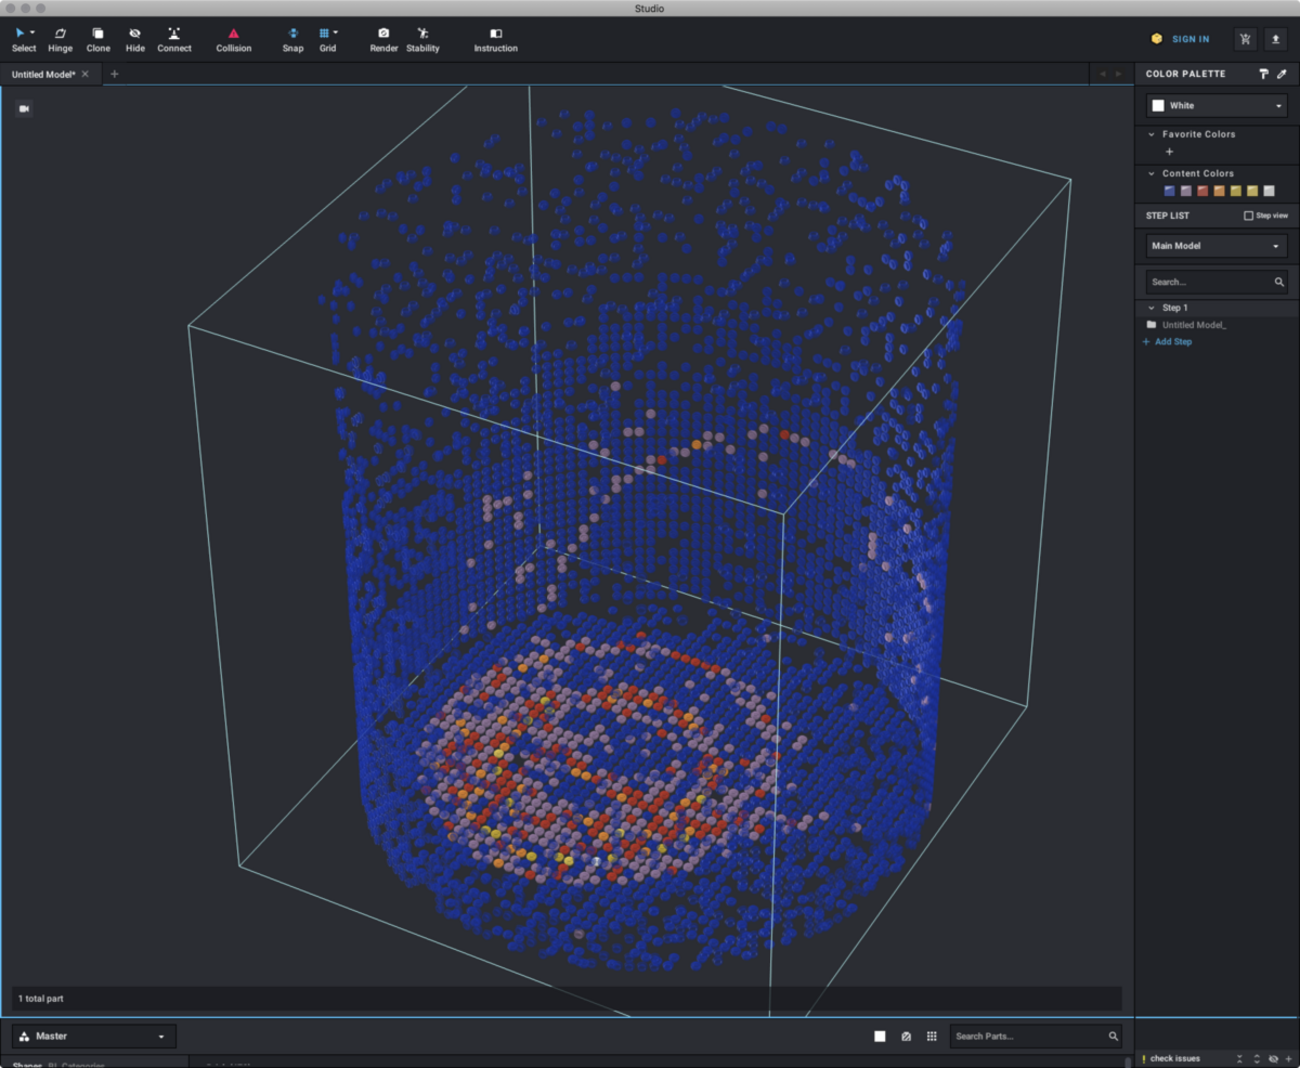Viewport: 1300px width, 1068px height.
Task: Select the Hinge tool
Action: click(x=60, y=39)
